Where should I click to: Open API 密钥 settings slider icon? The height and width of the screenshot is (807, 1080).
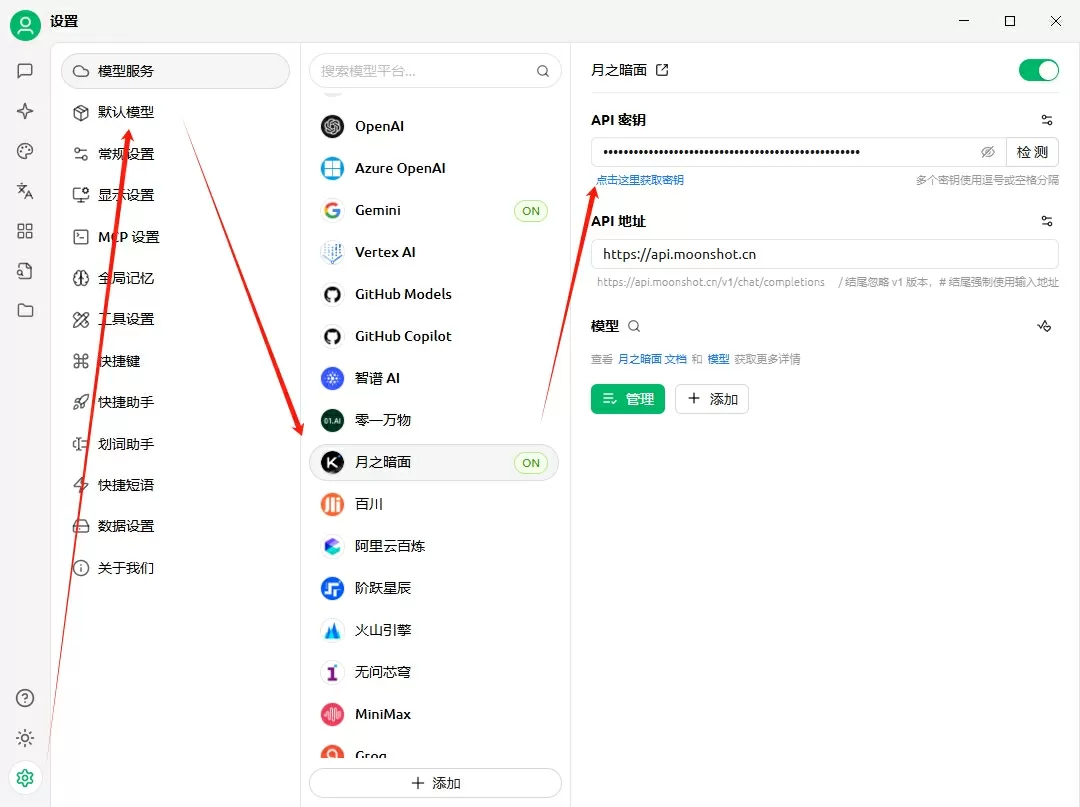(1046, 120)
